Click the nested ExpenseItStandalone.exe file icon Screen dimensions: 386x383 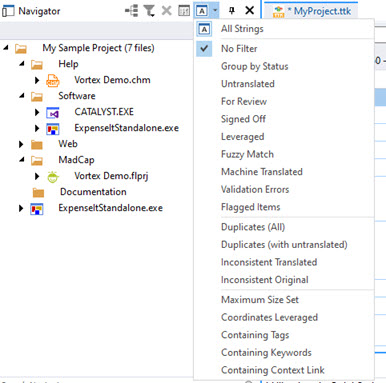[53, 129]
